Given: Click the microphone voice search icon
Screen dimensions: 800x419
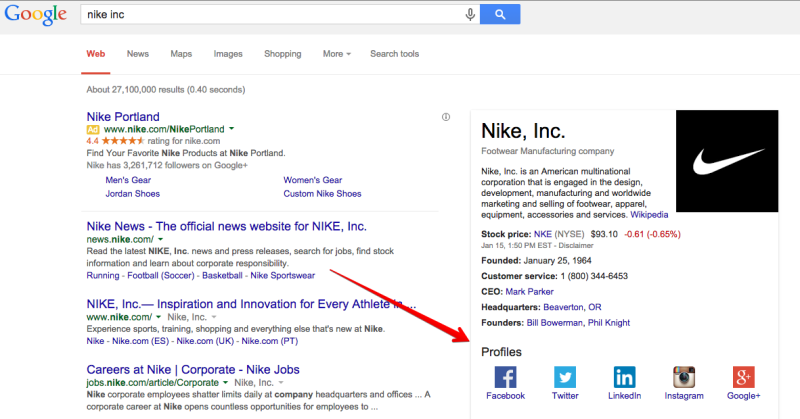Looking at the screenshot, I should click(x=470, y=14).
